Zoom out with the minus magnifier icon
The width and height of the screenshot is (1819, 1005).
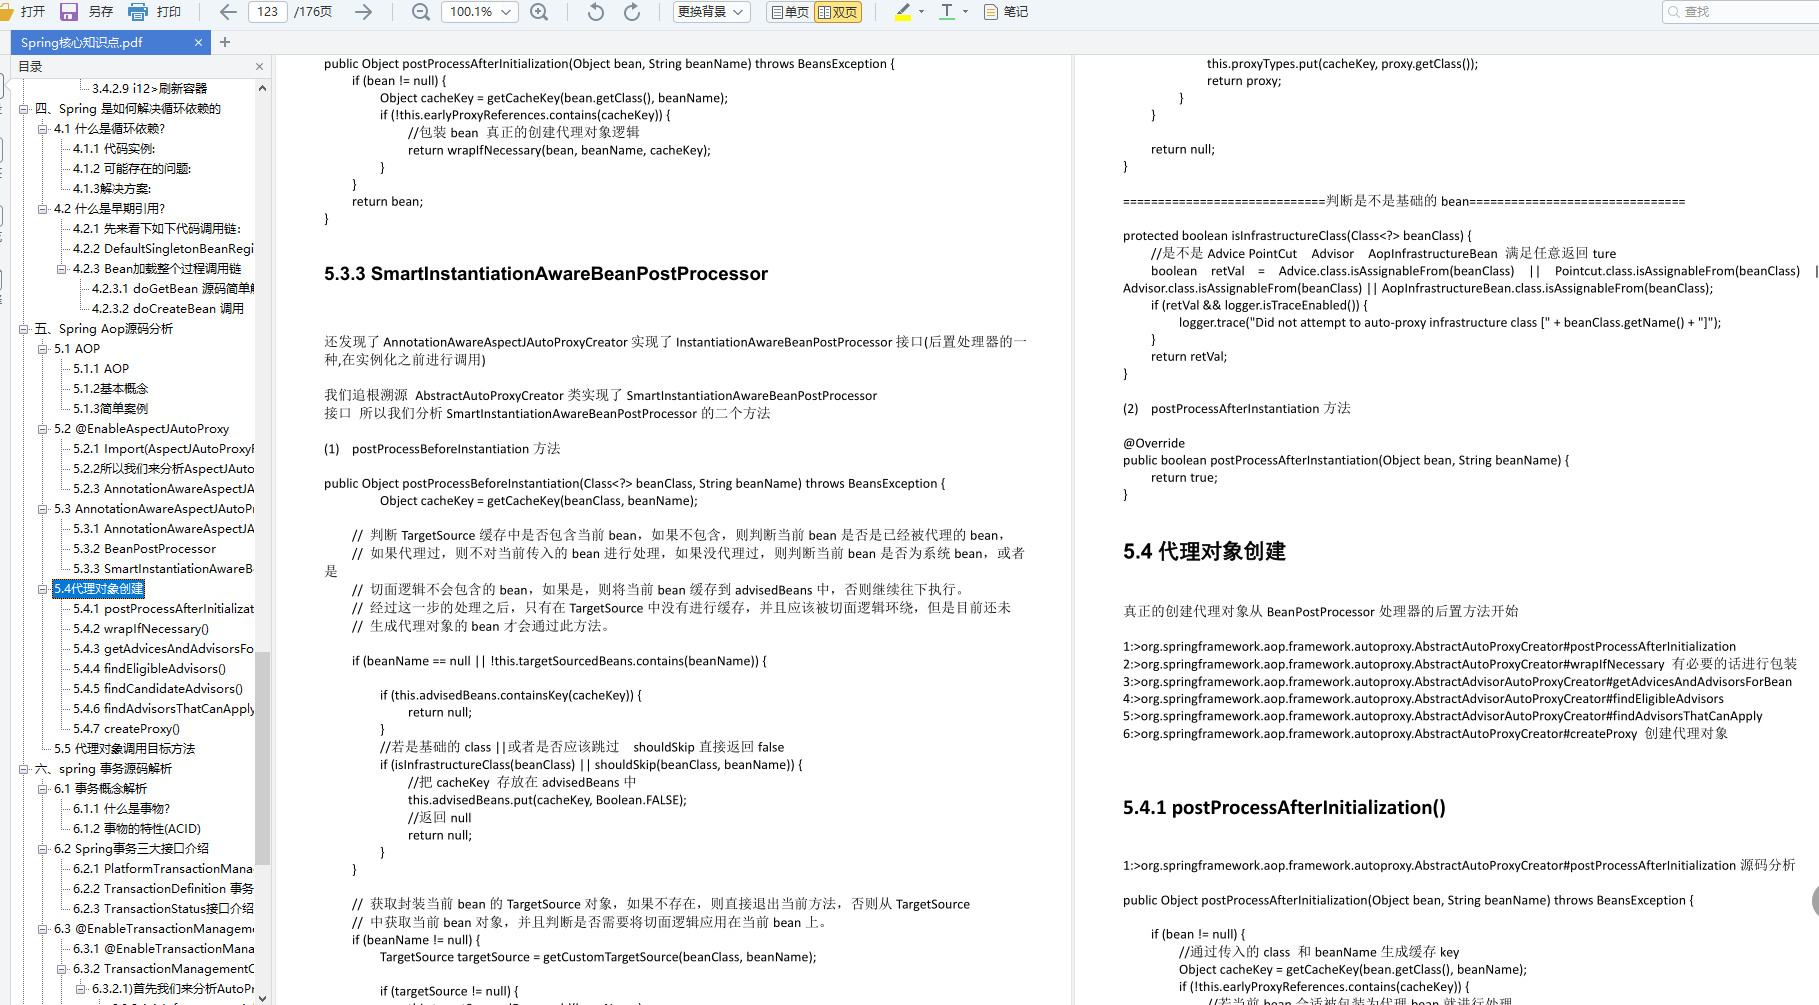click(421, 12)
